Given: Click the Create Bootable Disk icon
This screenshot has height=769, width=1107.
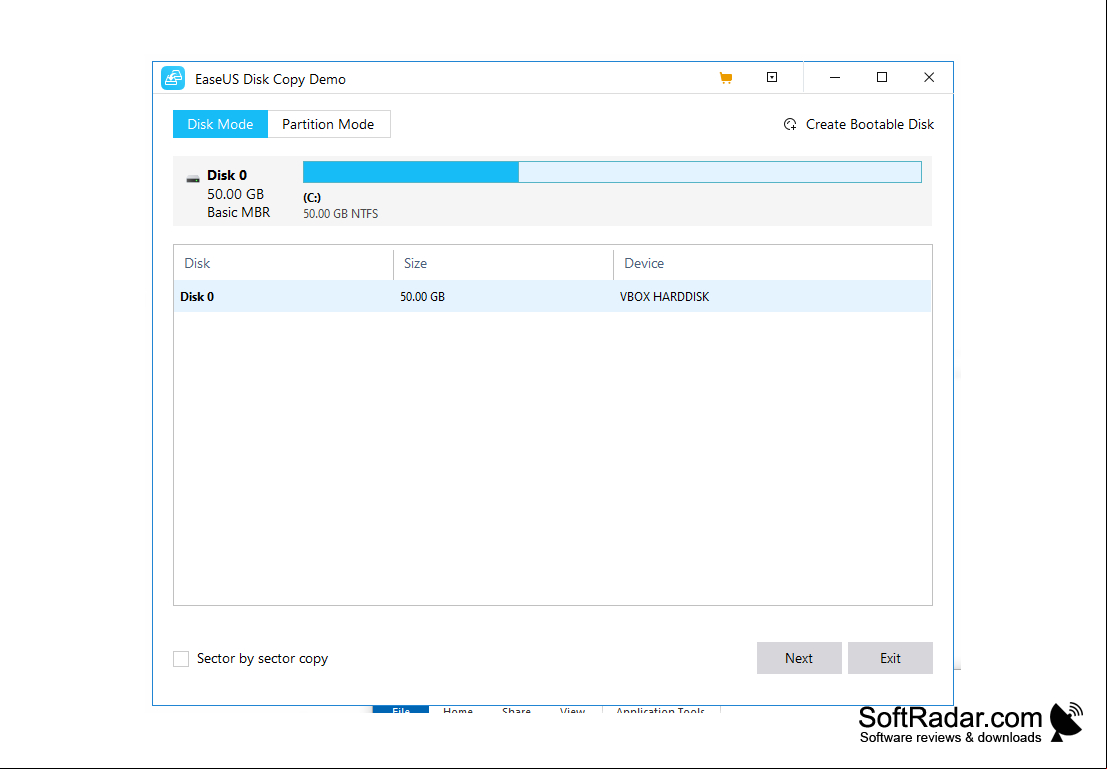Looking at the screenshot, I should (x=790, y=124).
